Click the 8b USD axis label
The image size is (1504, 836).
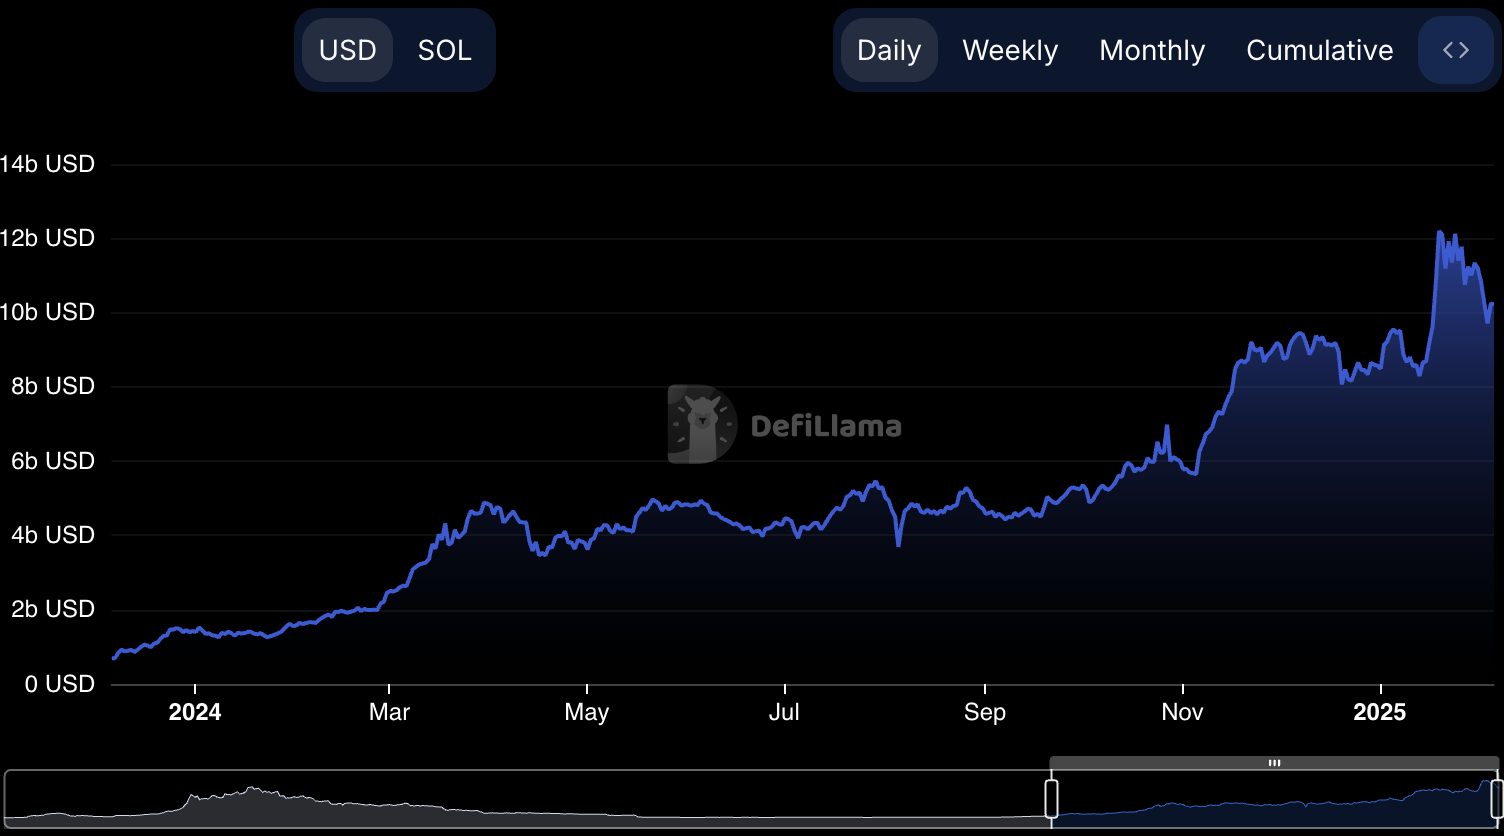tap(52, 386)
